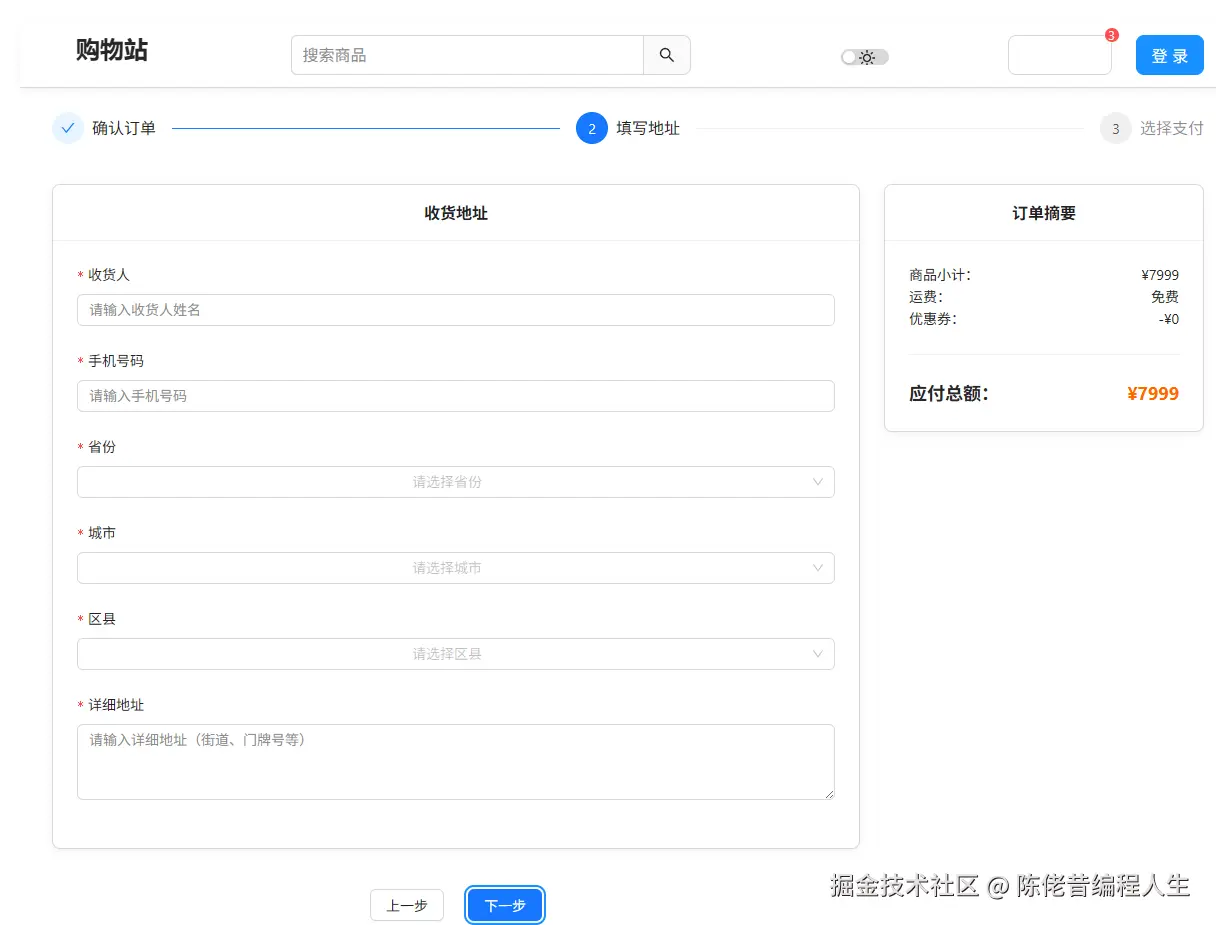Click the red notification badge on the cart
Viewport: 1216px width, 925px height.
[x=1110, y=35]
